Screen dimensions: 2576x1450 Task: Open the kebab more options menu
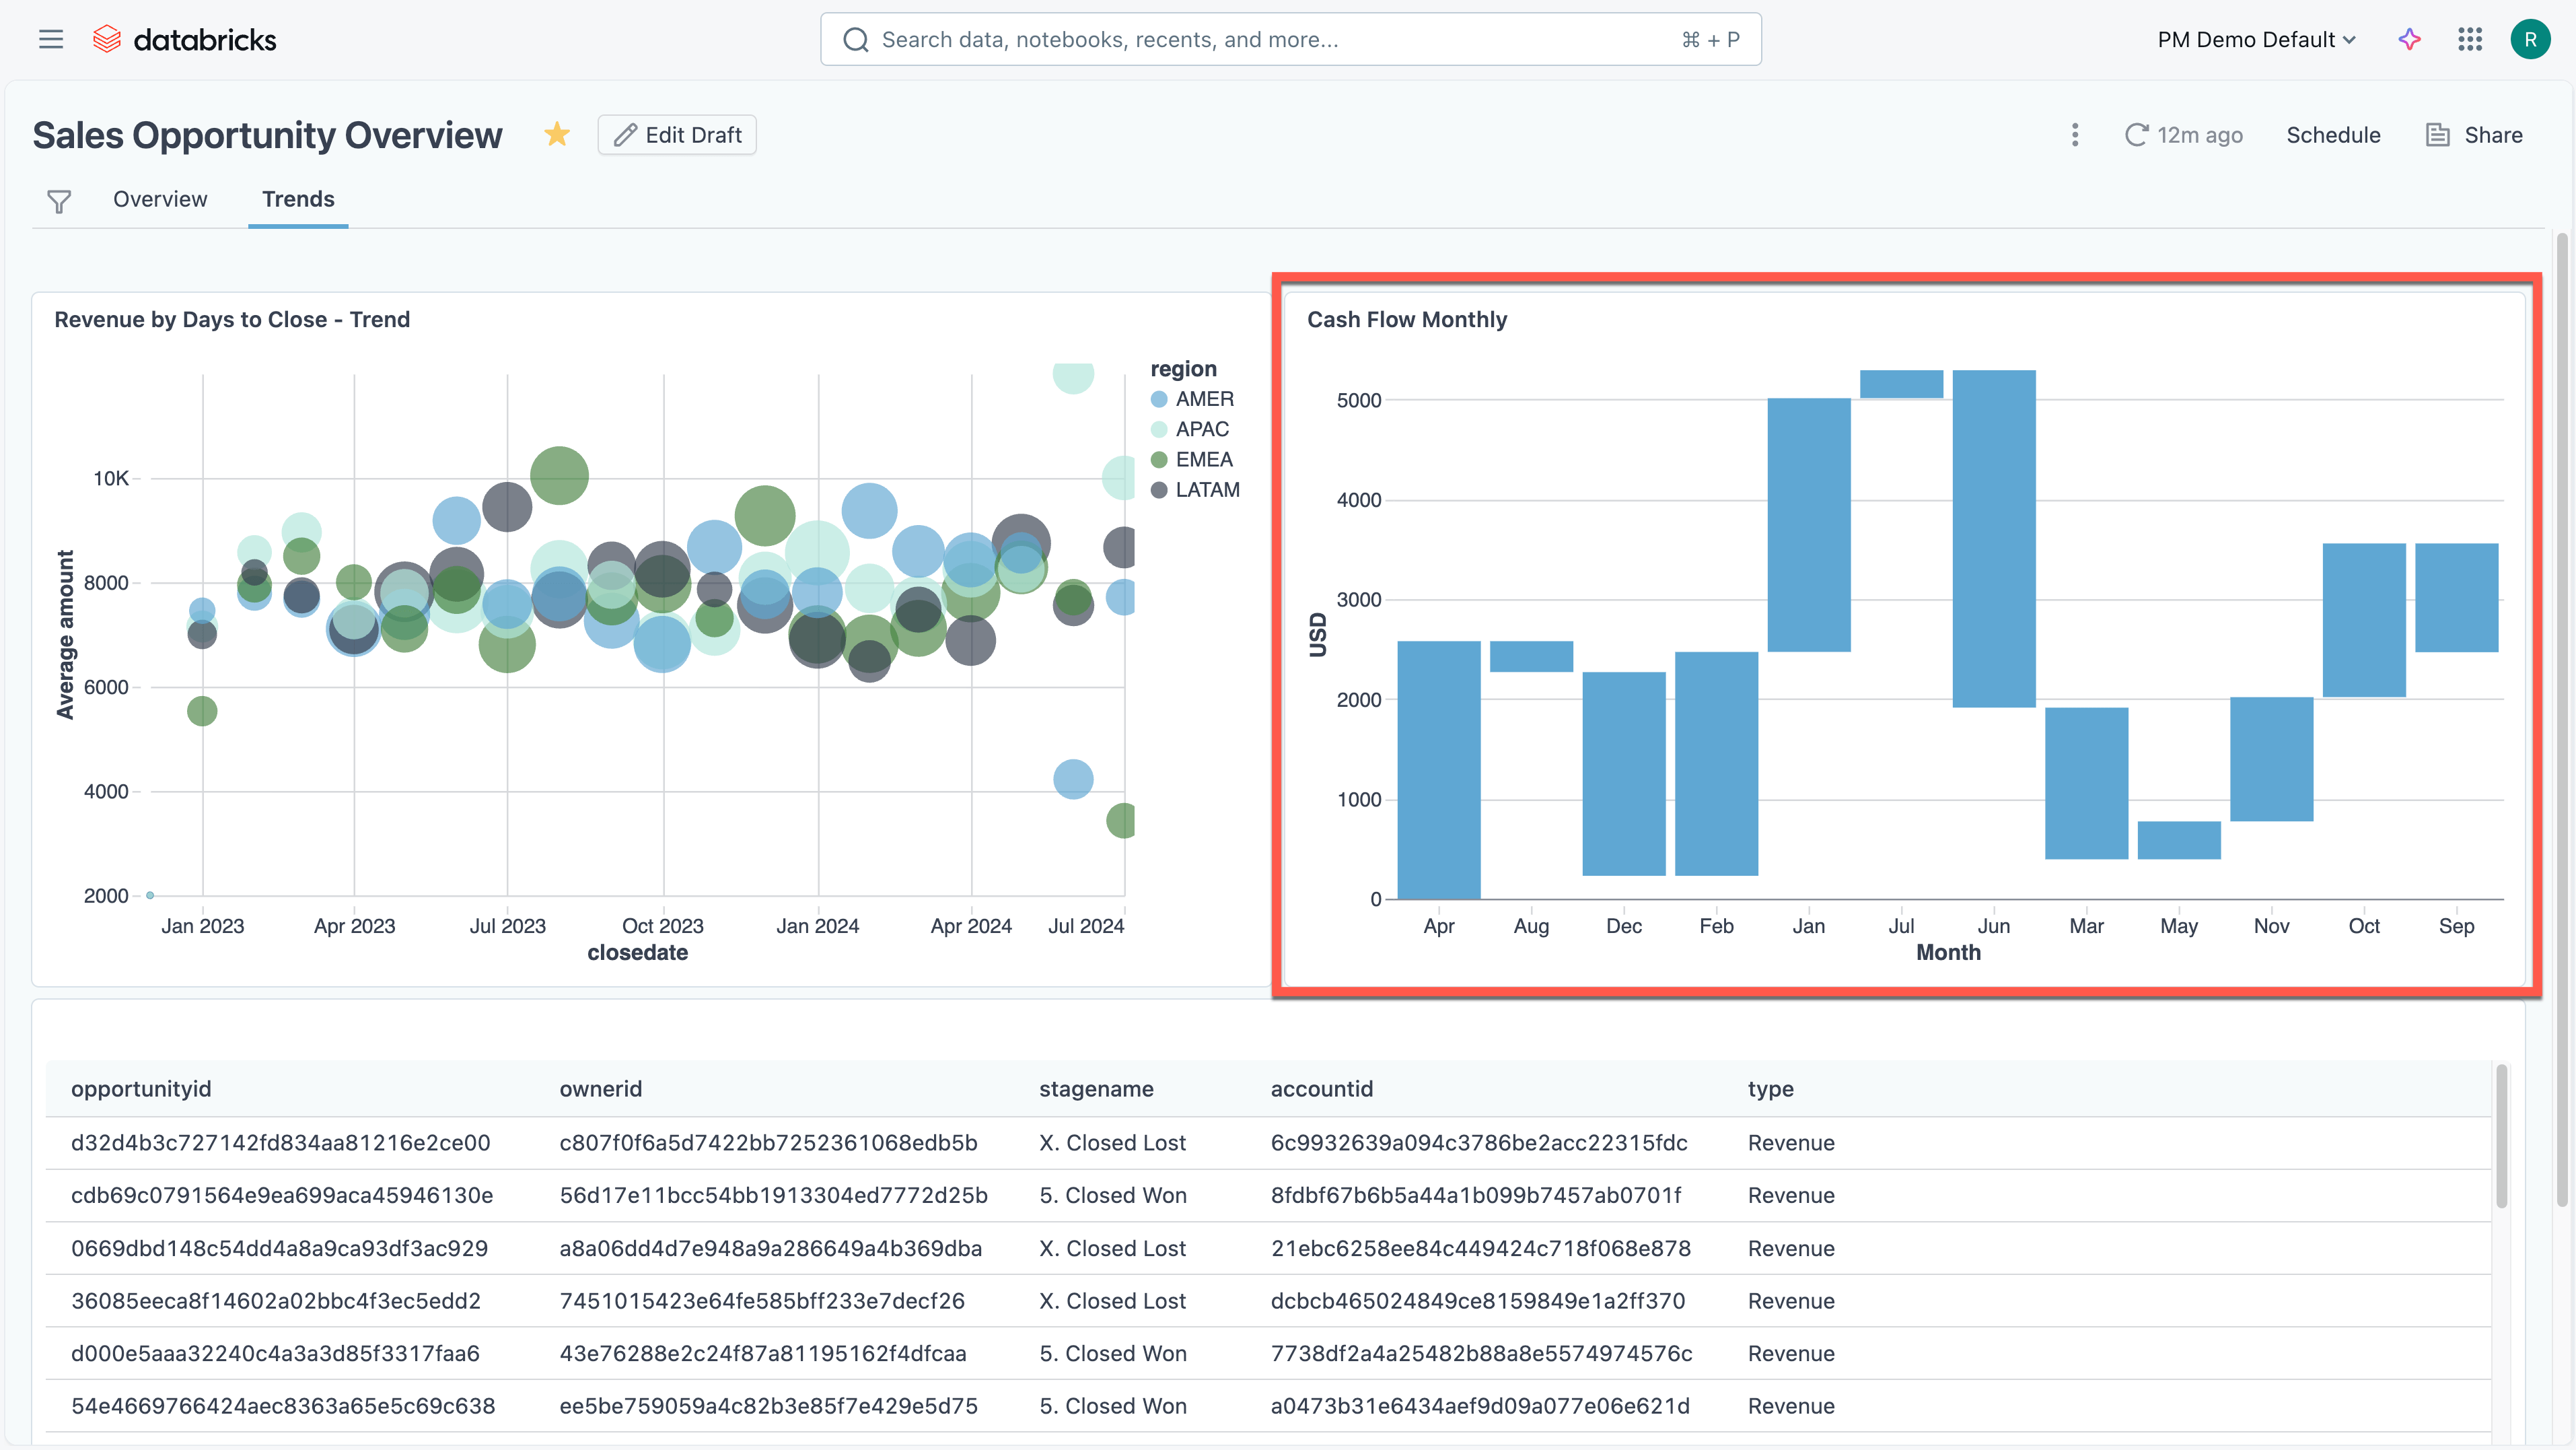coord(2075,135)
